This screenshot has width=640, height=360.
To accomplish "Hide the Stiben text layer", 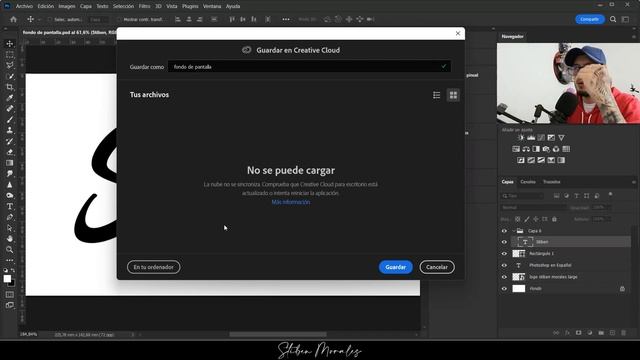I will click(504, 242).
